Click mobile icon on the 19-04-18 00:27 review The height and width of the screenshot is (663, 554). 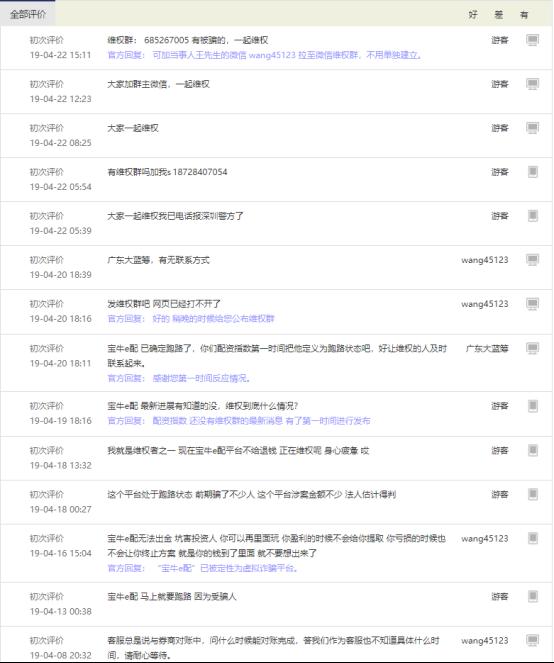click(533, 494)
